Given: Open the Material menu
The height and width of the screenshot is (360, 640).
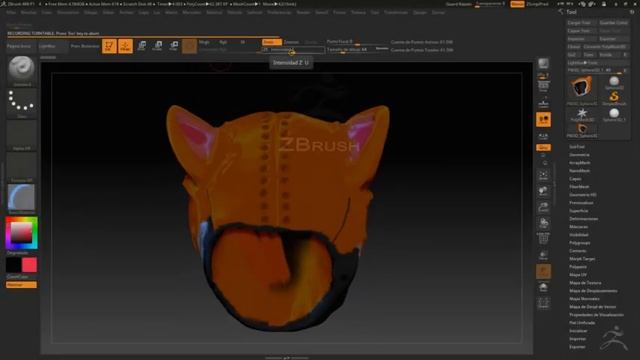Looking at the screenshot, I should 214,13.
